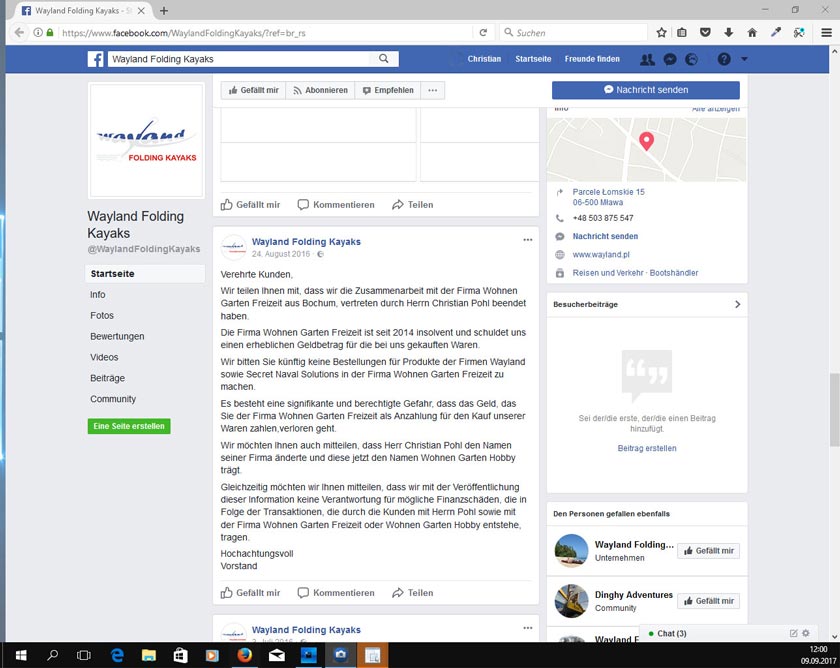Open a new browser tab
The height and width of the screenshot is (668, 840).
click(164, 11)
